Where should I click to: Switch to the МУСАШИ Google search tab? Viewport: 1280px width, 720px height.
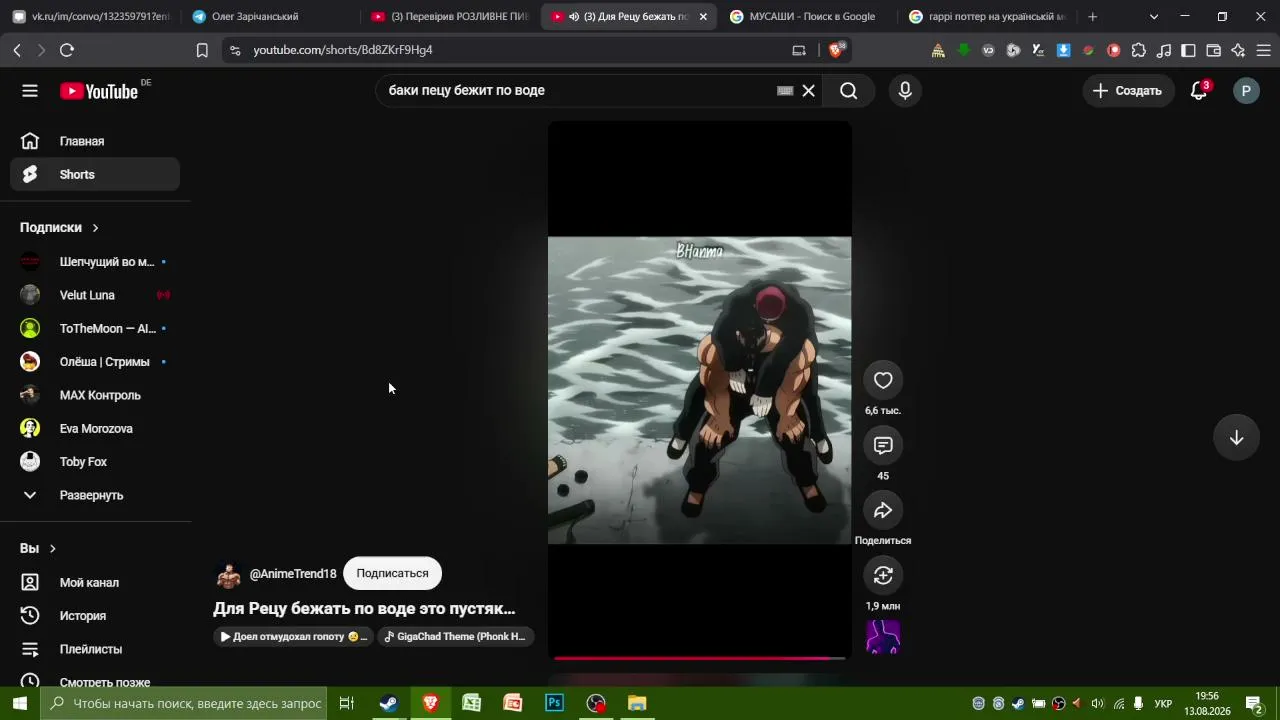pos(807,17)
